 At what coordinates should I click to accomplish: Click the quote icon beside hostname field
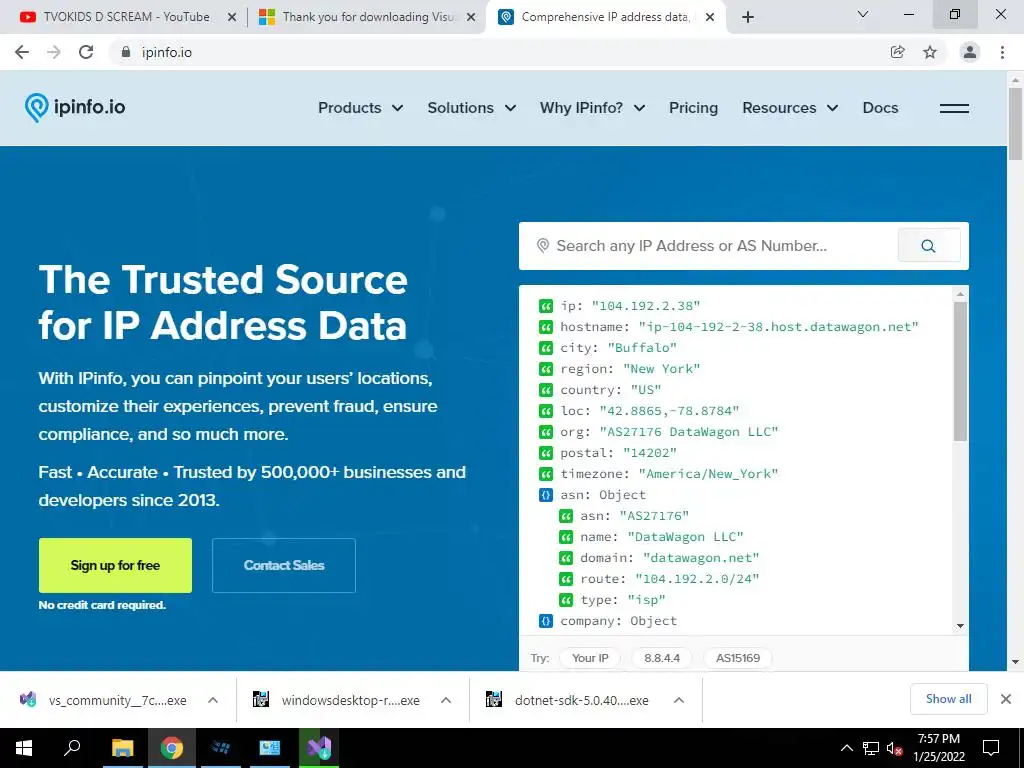(546, 327)
